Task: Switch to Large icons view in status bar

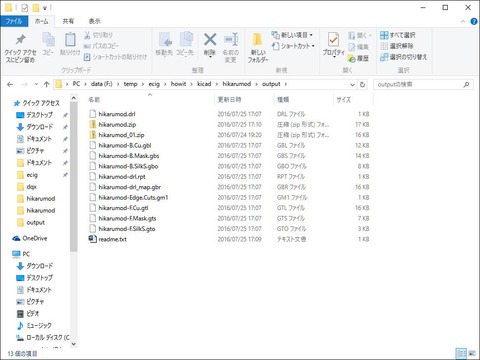Action: pyautogui.click(x=472, y=354)
